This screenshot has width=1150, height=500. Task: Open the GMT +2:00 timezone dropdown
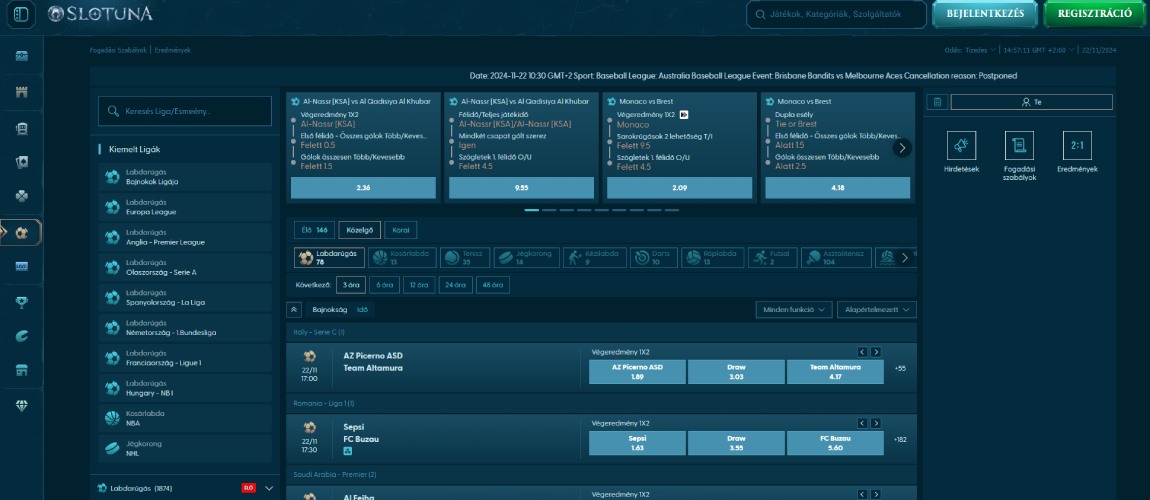coord(1039,50)
